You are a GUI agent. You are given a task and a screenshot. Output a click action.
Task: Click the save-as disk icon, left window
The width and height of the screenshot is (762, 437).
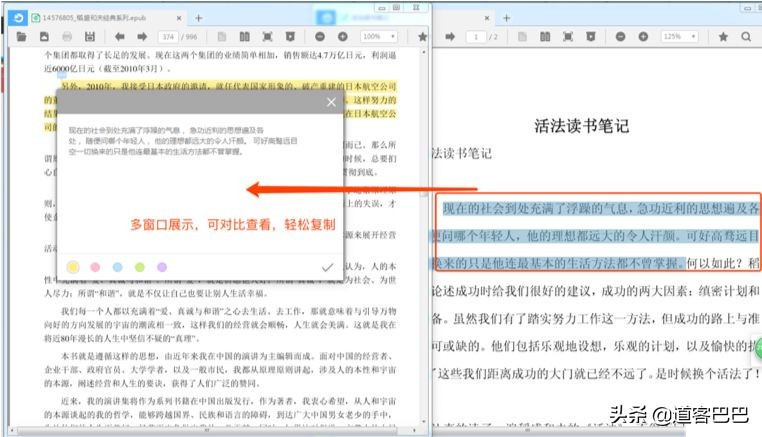pyautogui.click(x=44, y=36)
